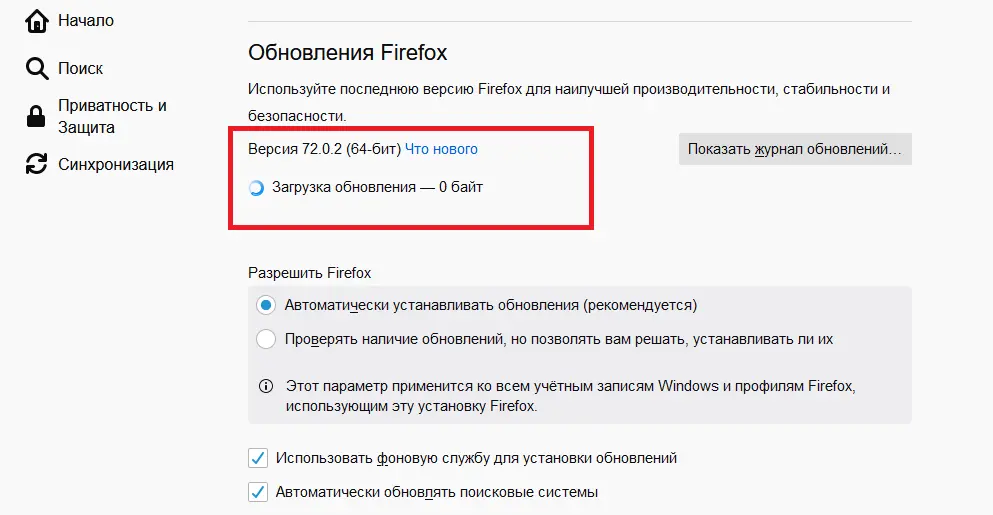Toggle automatically update search engines checkbox
The width and height of the screenshot is (993, 515).
[258, 492]
